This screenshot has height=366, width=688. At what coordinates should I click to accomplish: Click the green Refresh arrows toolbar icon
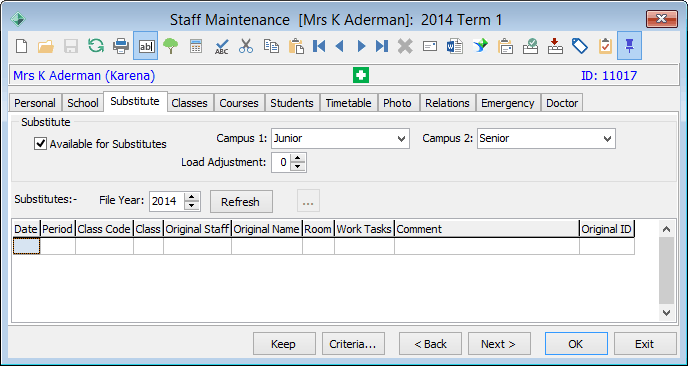point(96,46)
